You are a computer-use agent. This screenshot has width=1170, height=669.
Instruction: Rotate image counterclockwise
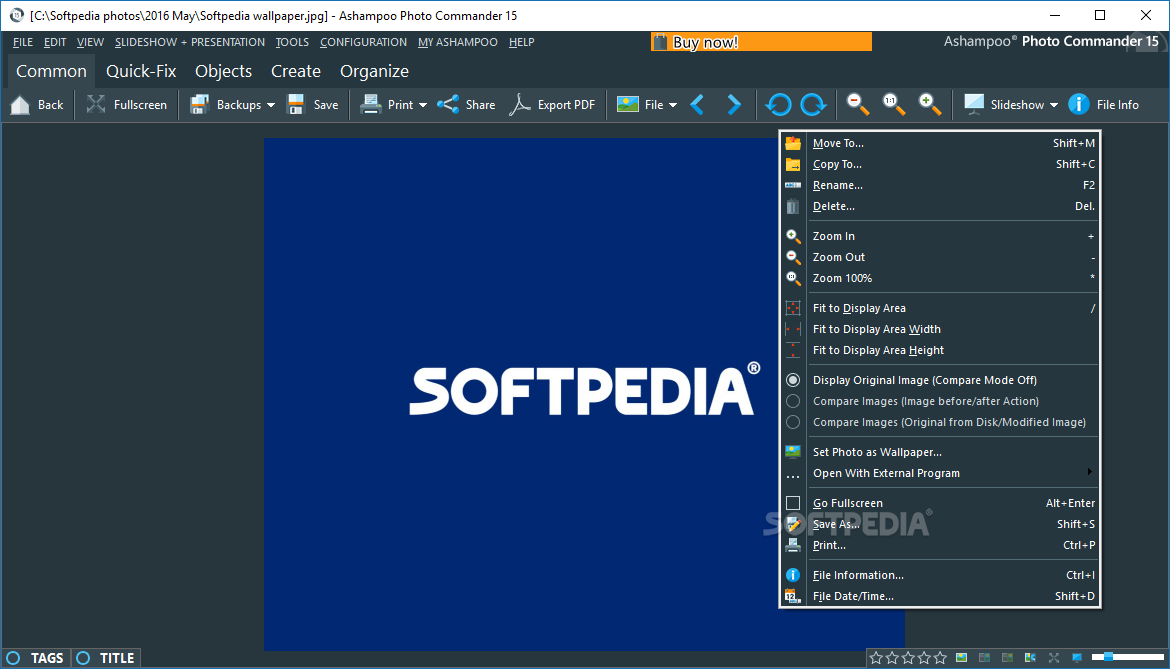pyautogui.click(x=778, y=105)
